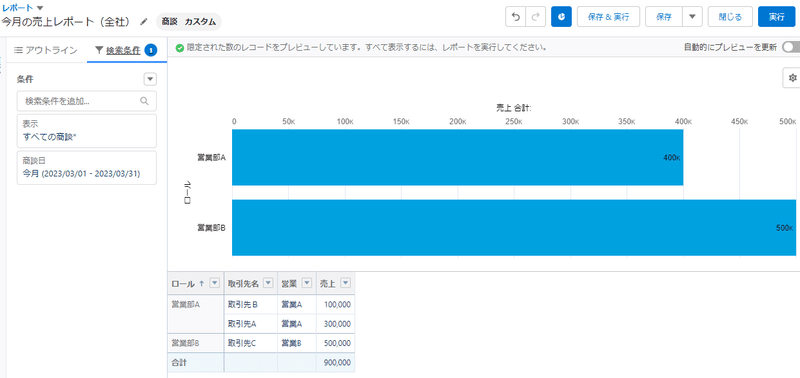Click 売上 合計 chart axis title

(x=514, y=108)
